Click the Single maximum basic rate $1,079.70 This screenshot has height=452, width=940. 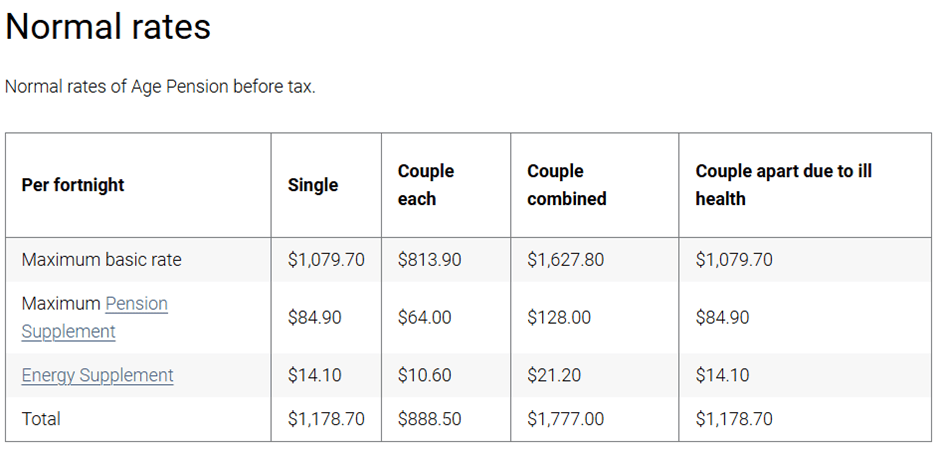point(326,260)
